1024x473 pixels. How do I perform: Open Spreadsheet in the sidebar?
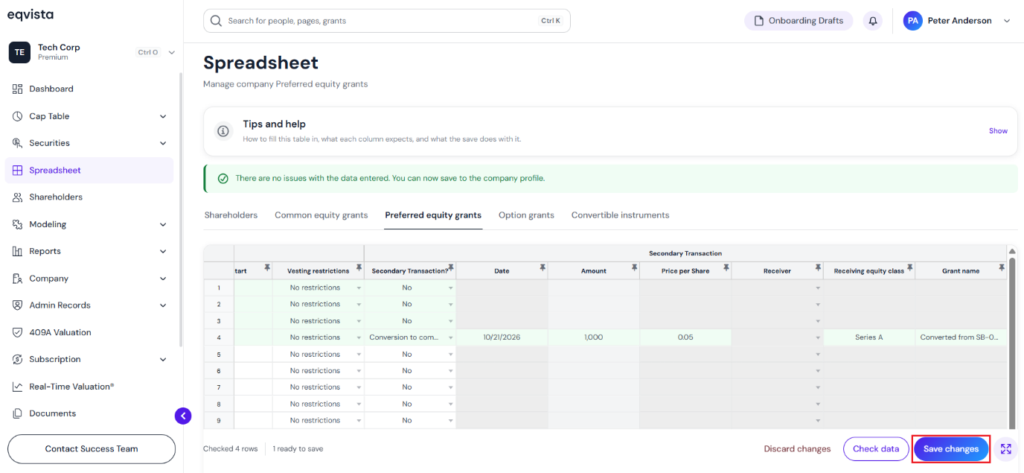tap(89, 171)
